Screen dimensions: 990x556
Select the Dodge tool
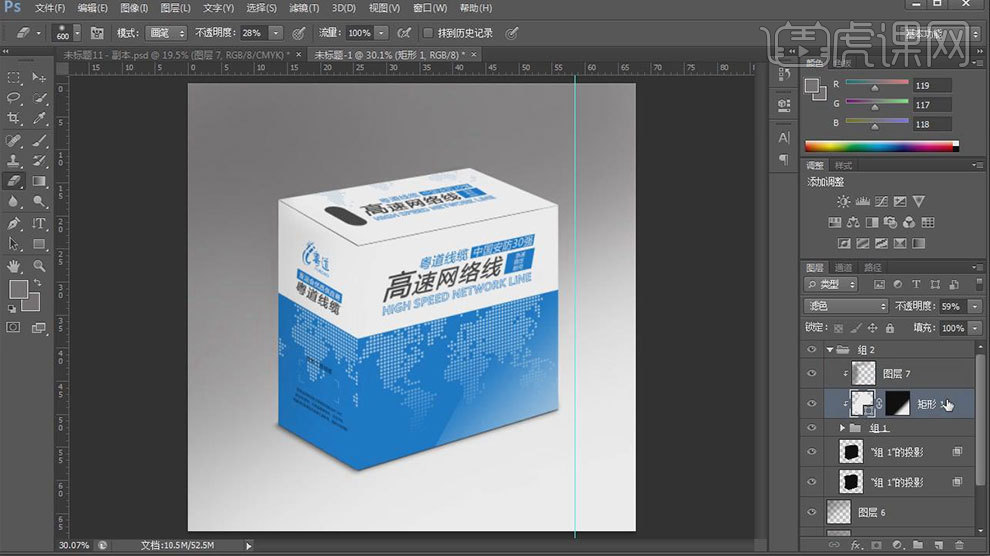coord(39,202)
